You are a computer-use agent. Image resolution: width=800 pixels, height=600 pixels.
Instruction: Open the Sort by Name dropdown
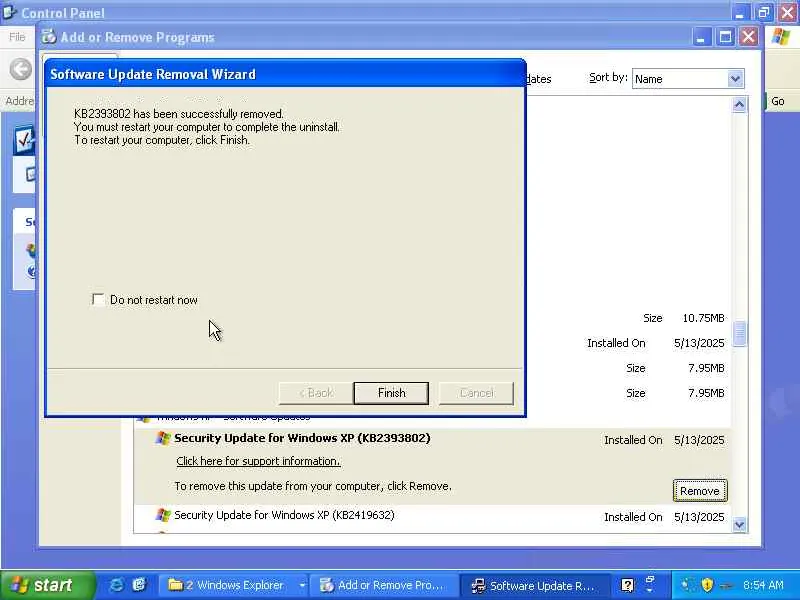pos(735,79)
